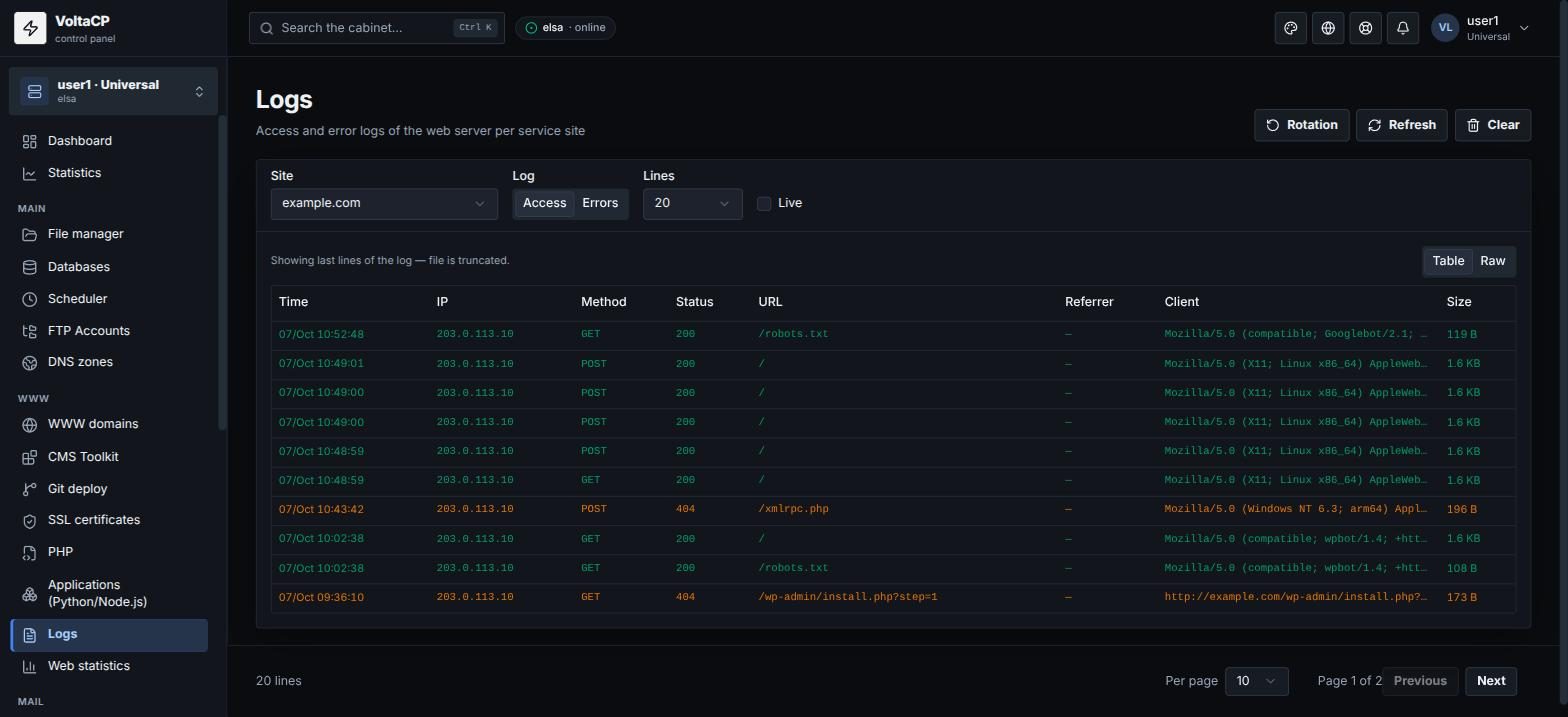Viewport: 1568px width, 717px height.
Task: Click the Clear logs button
Action: click(1492, 125)
